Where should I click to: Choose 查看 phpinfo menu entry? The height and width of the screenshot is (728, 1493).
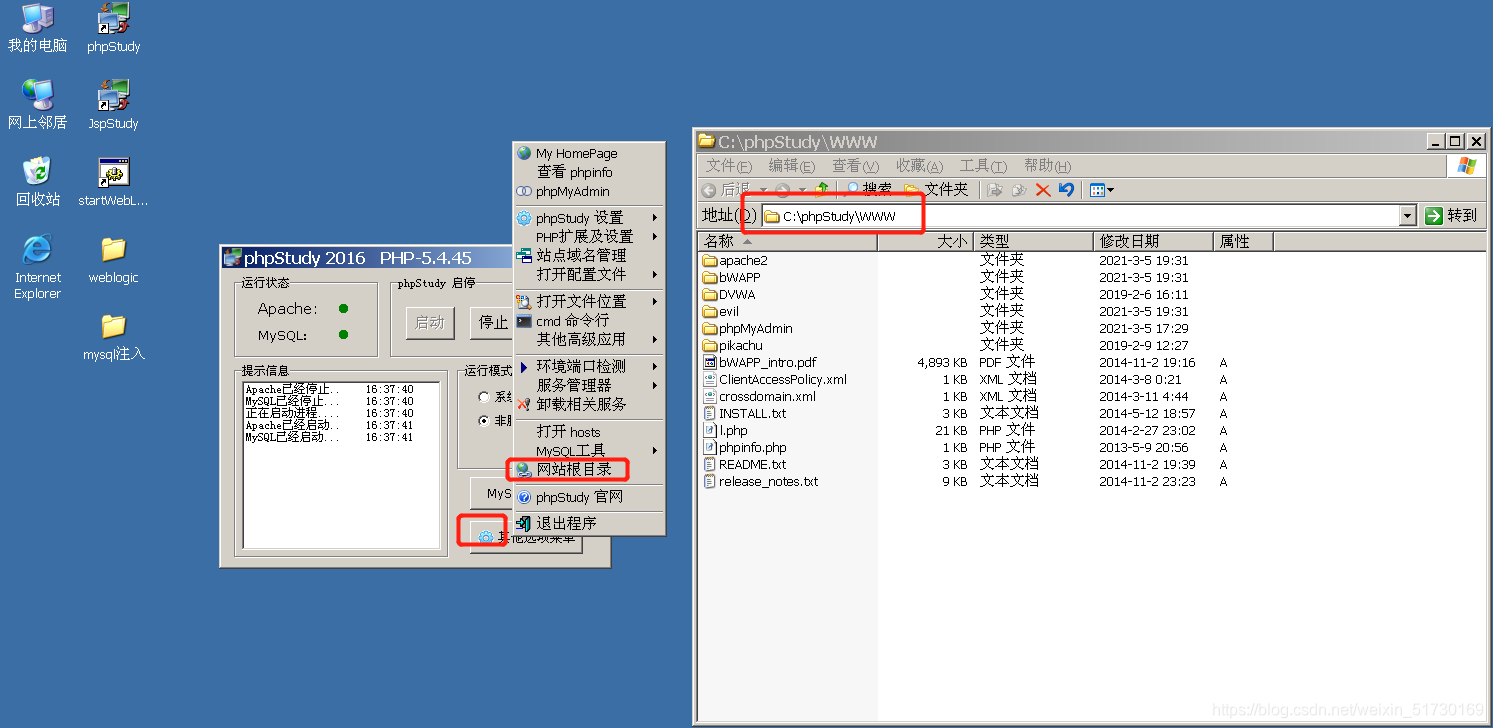(x=588, y=172)
